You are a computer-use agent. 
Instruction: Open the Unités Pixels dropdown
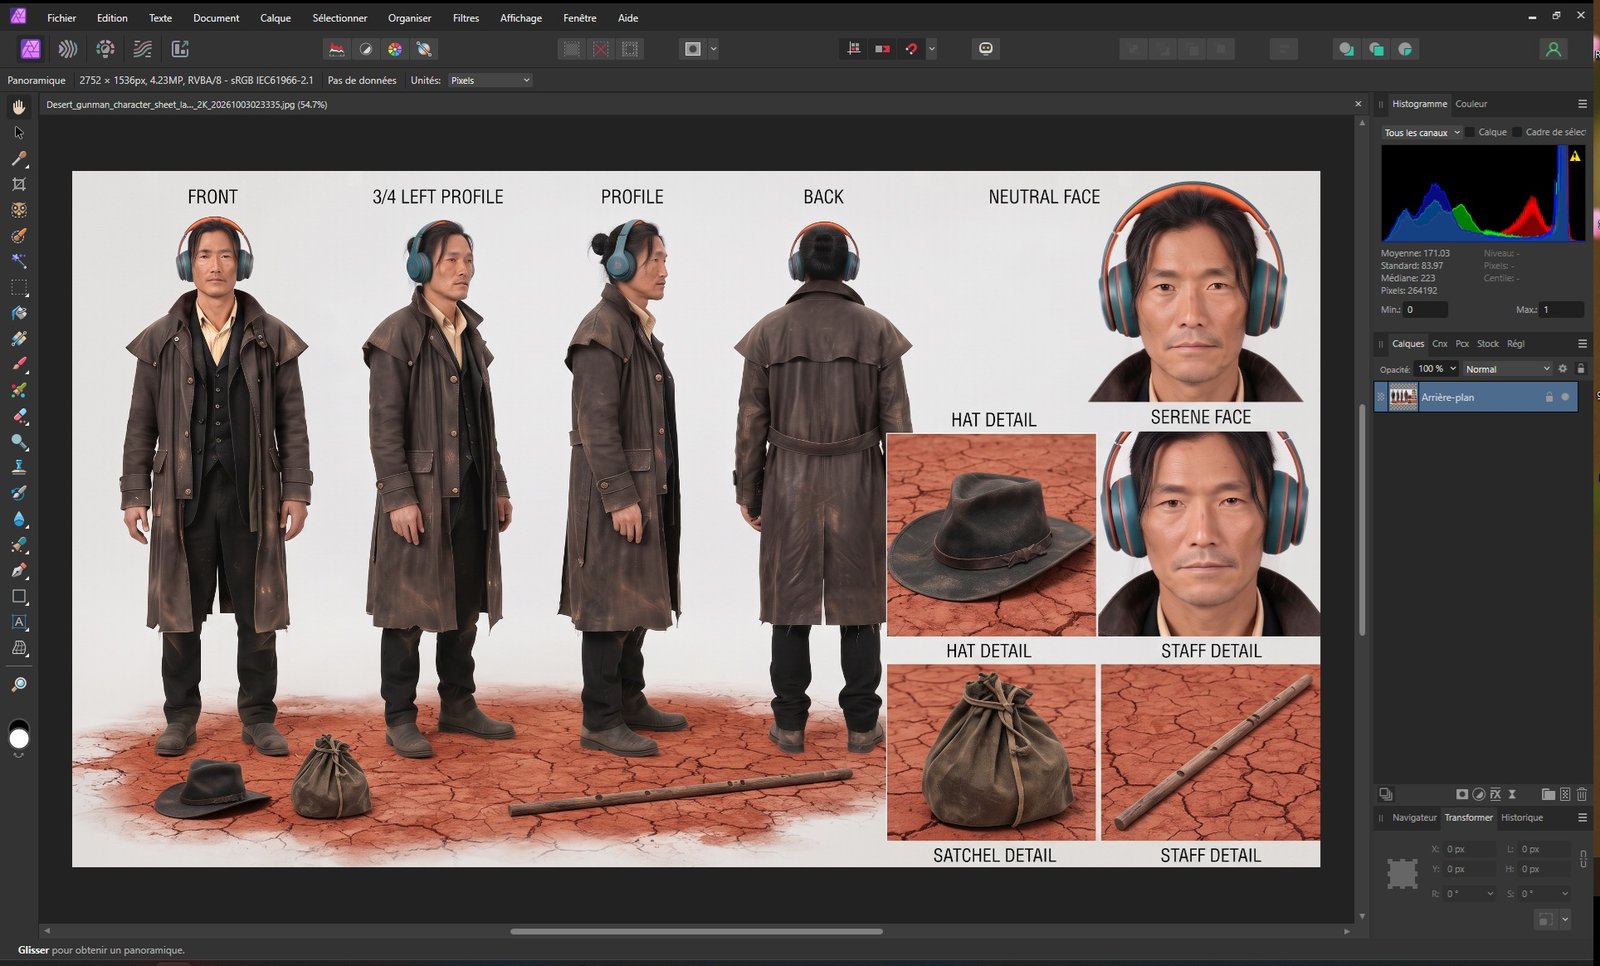pyautogui.click(x=490, y=80)
